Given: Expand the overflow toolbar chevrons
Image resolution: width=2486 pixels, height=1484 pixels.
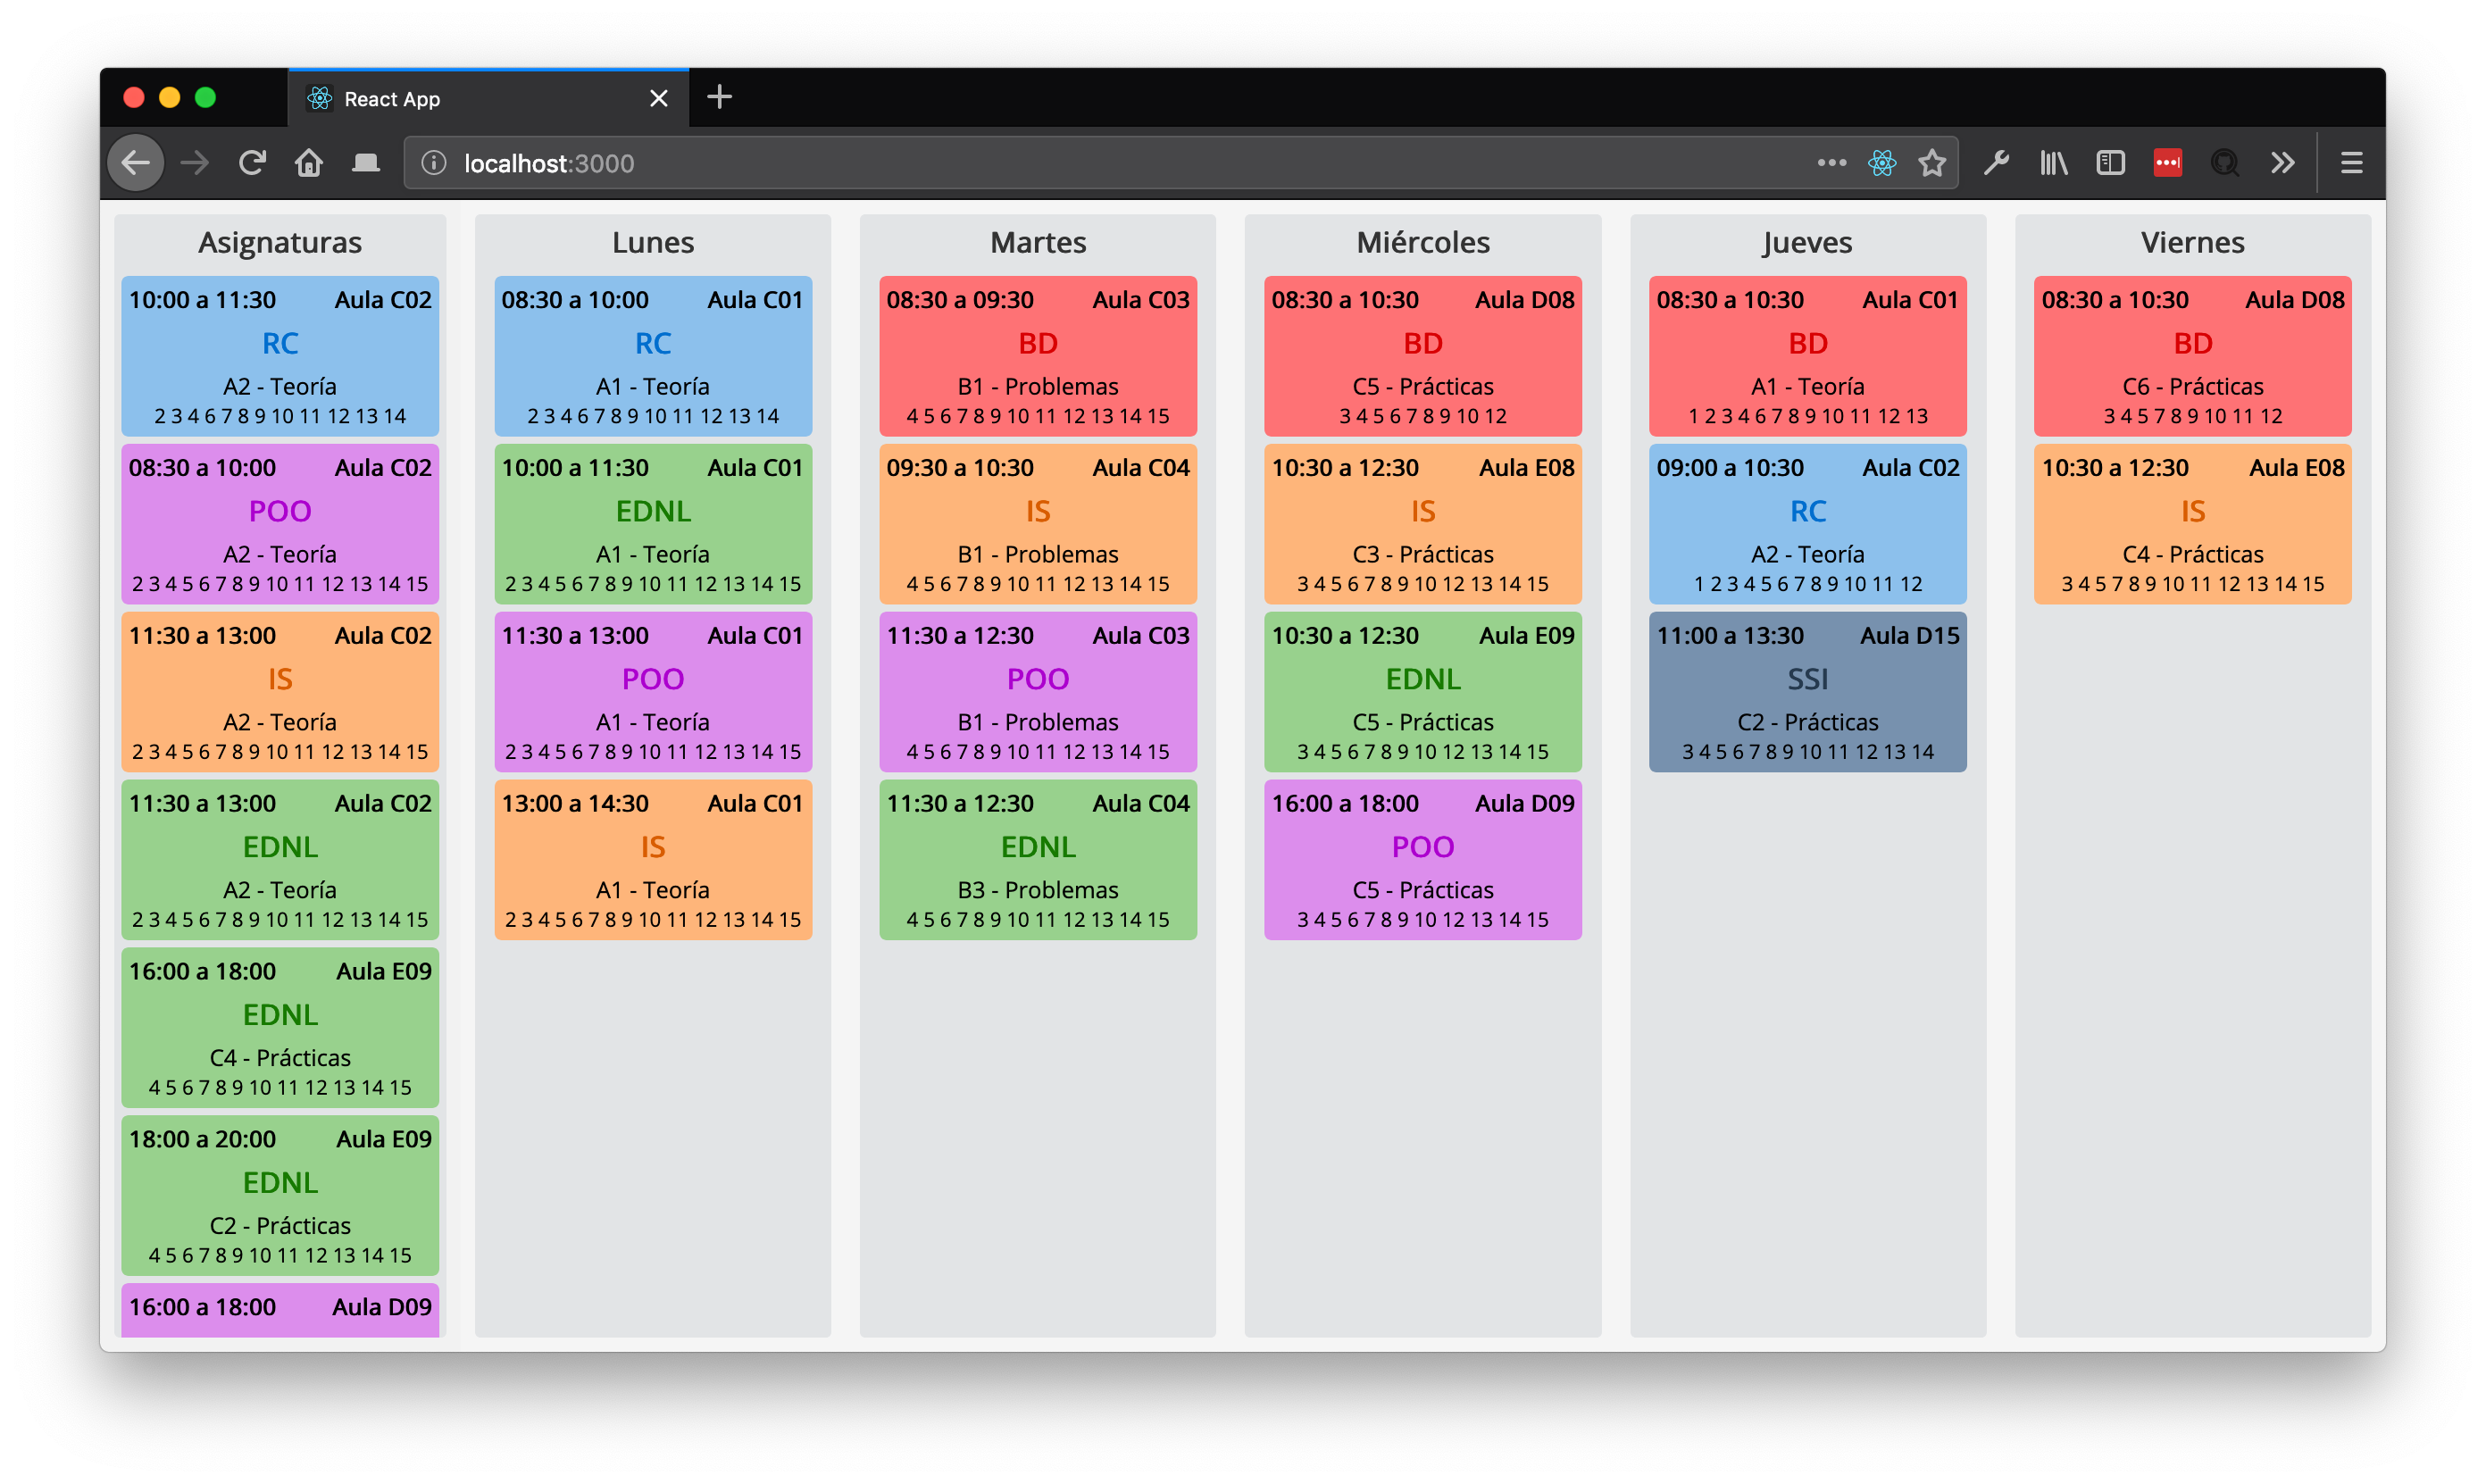Looking at the screenshot, I should point(2282,163).
